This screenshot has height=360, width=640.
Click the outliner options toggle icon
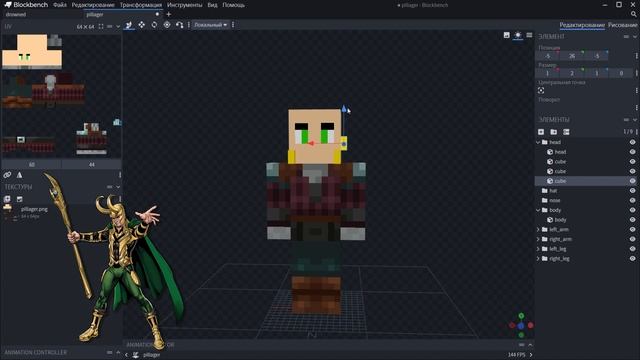(x=566, y=132)
